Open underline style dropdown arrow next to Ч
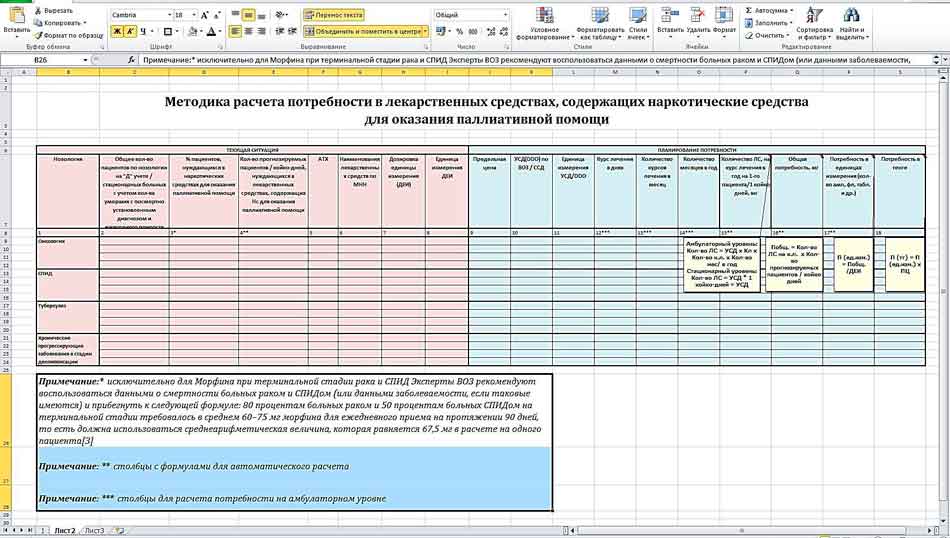 pyautogui.click(x=152, y=31)
